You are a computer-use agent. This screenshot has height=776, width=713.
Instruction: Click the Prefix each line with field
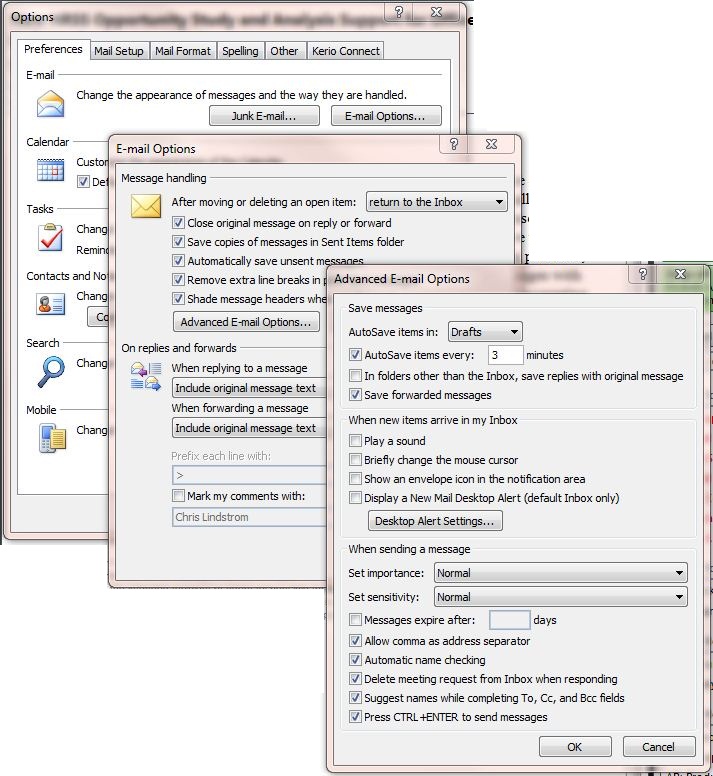[250, 475]
